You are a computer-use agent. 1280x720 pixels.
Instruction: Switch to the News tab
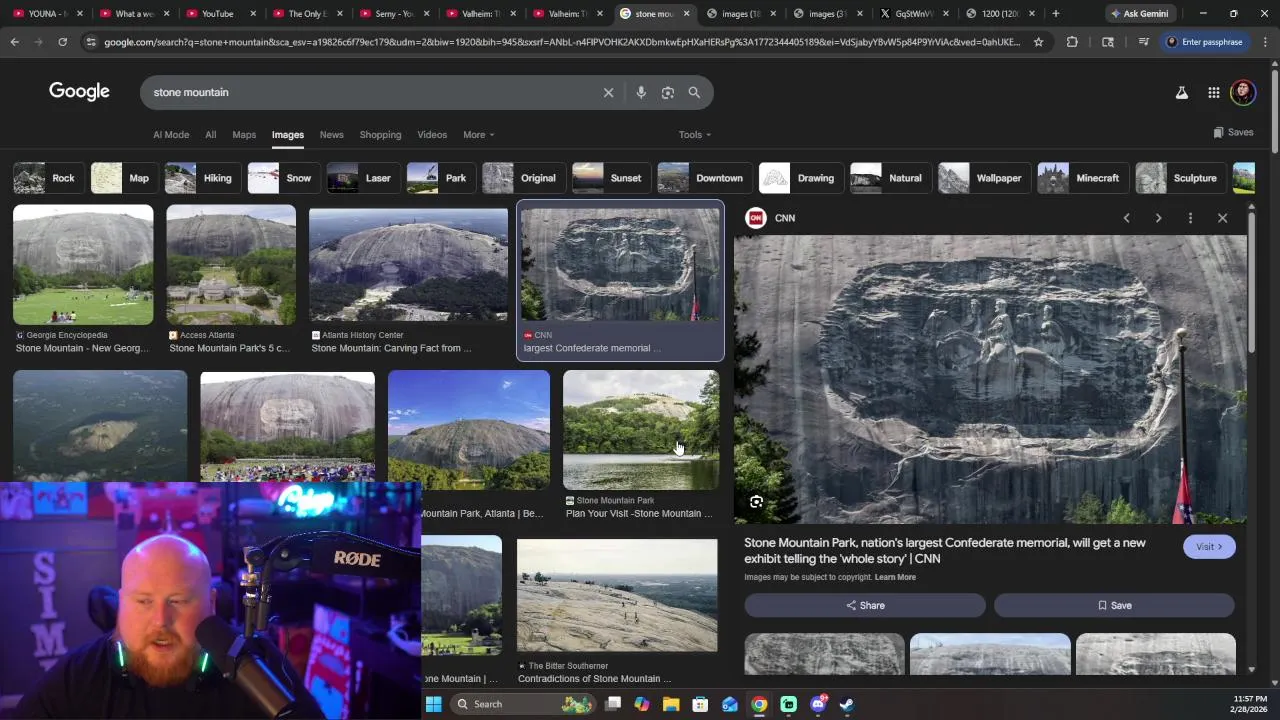tap(331, 135)
